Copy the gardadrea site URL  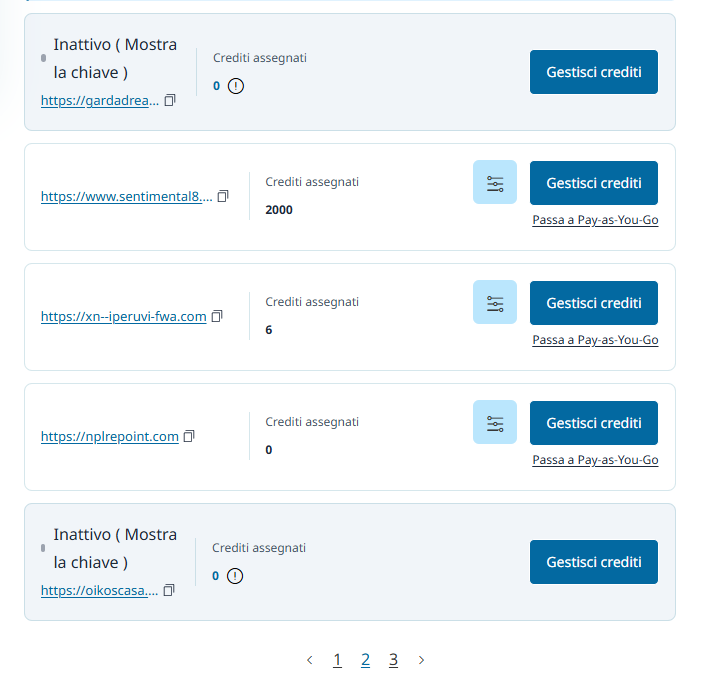coord(170,101)
